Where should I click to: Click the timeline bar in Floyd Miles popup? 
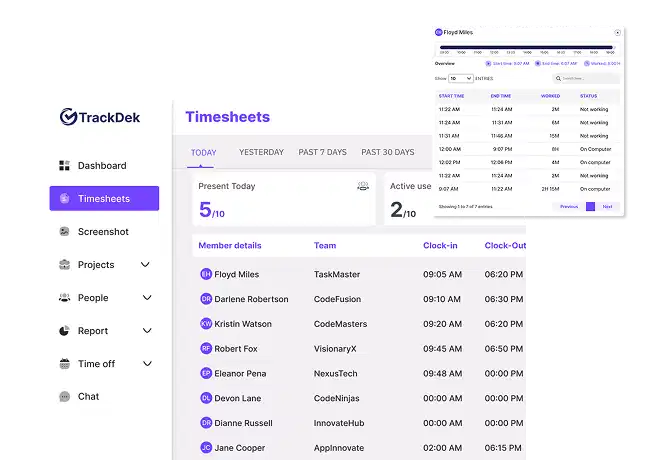527,47
